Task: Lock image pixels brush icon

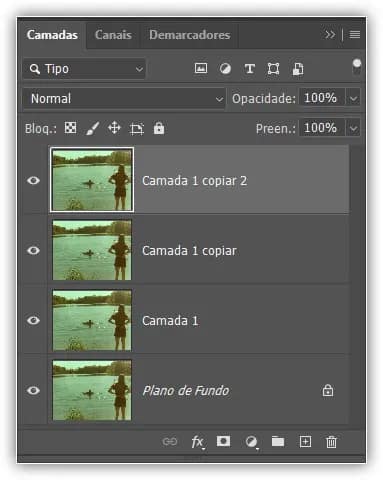Action: [92, 128]
